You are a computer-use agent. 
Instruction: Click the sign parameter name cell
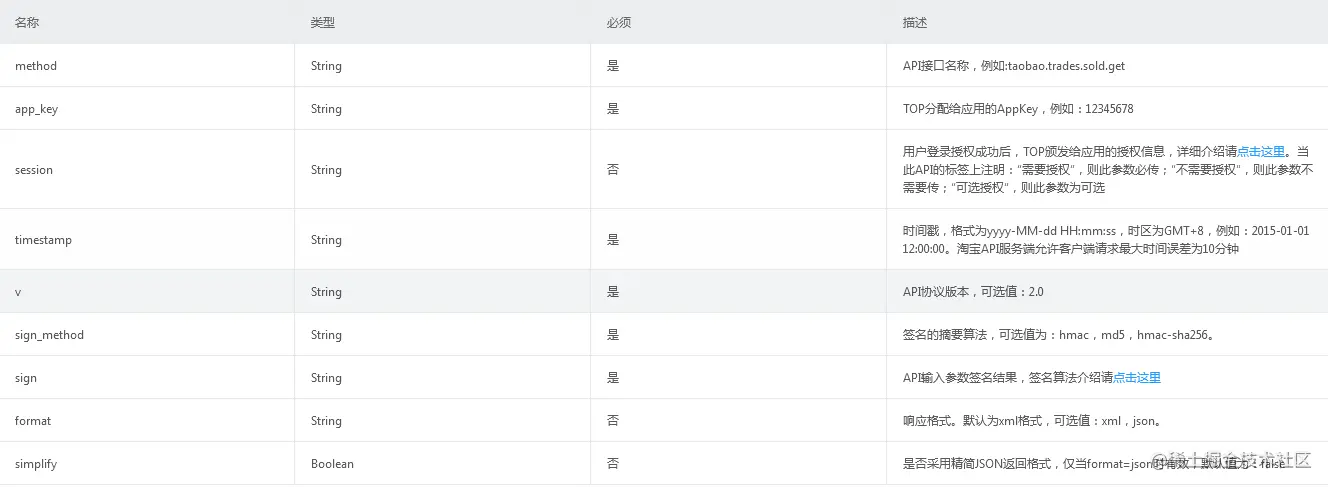(x=26, y=378)
